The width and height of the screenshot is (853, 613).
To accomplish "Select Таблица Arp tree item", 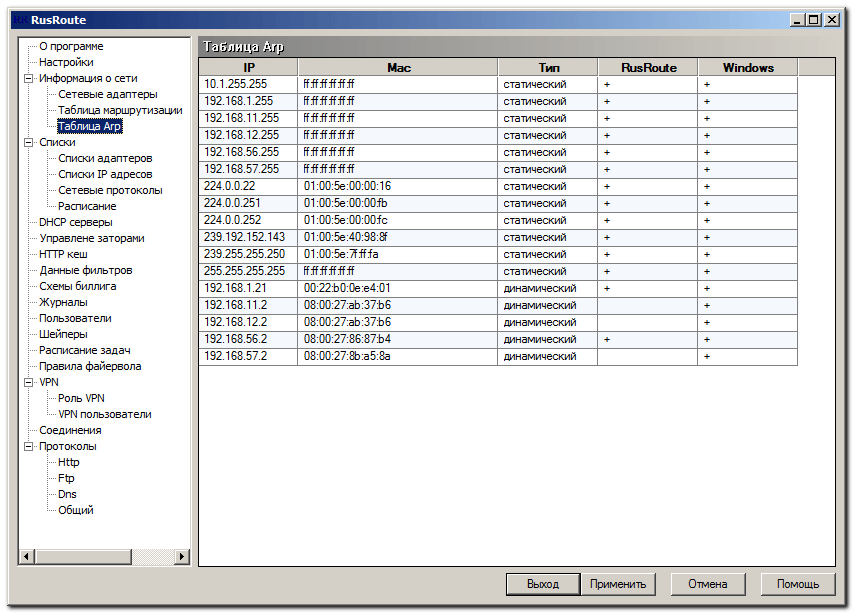I will click(90, 126).
